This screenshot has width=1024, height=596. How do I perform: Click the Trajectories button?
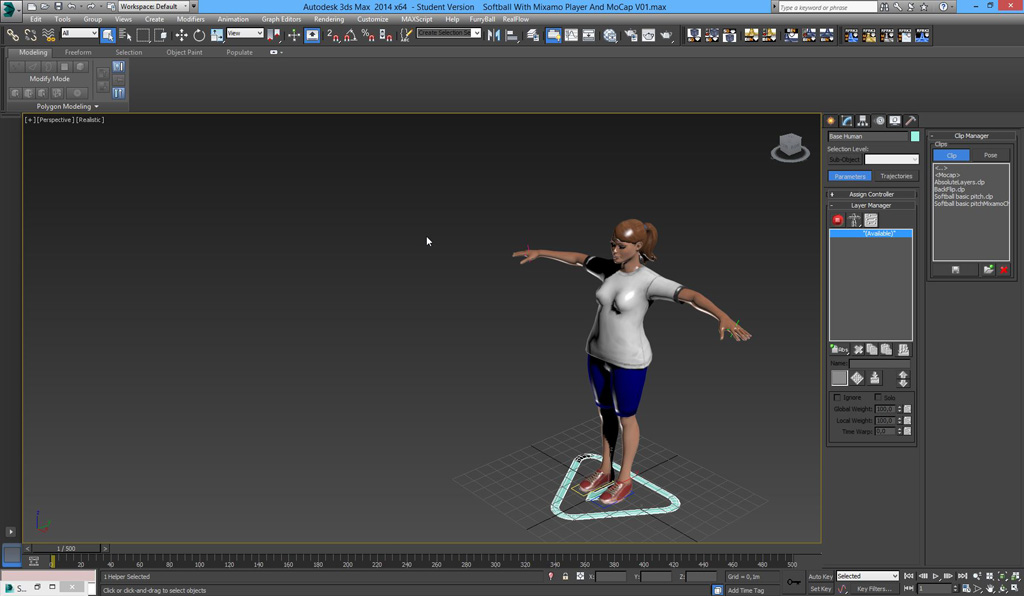coord(896,176)
